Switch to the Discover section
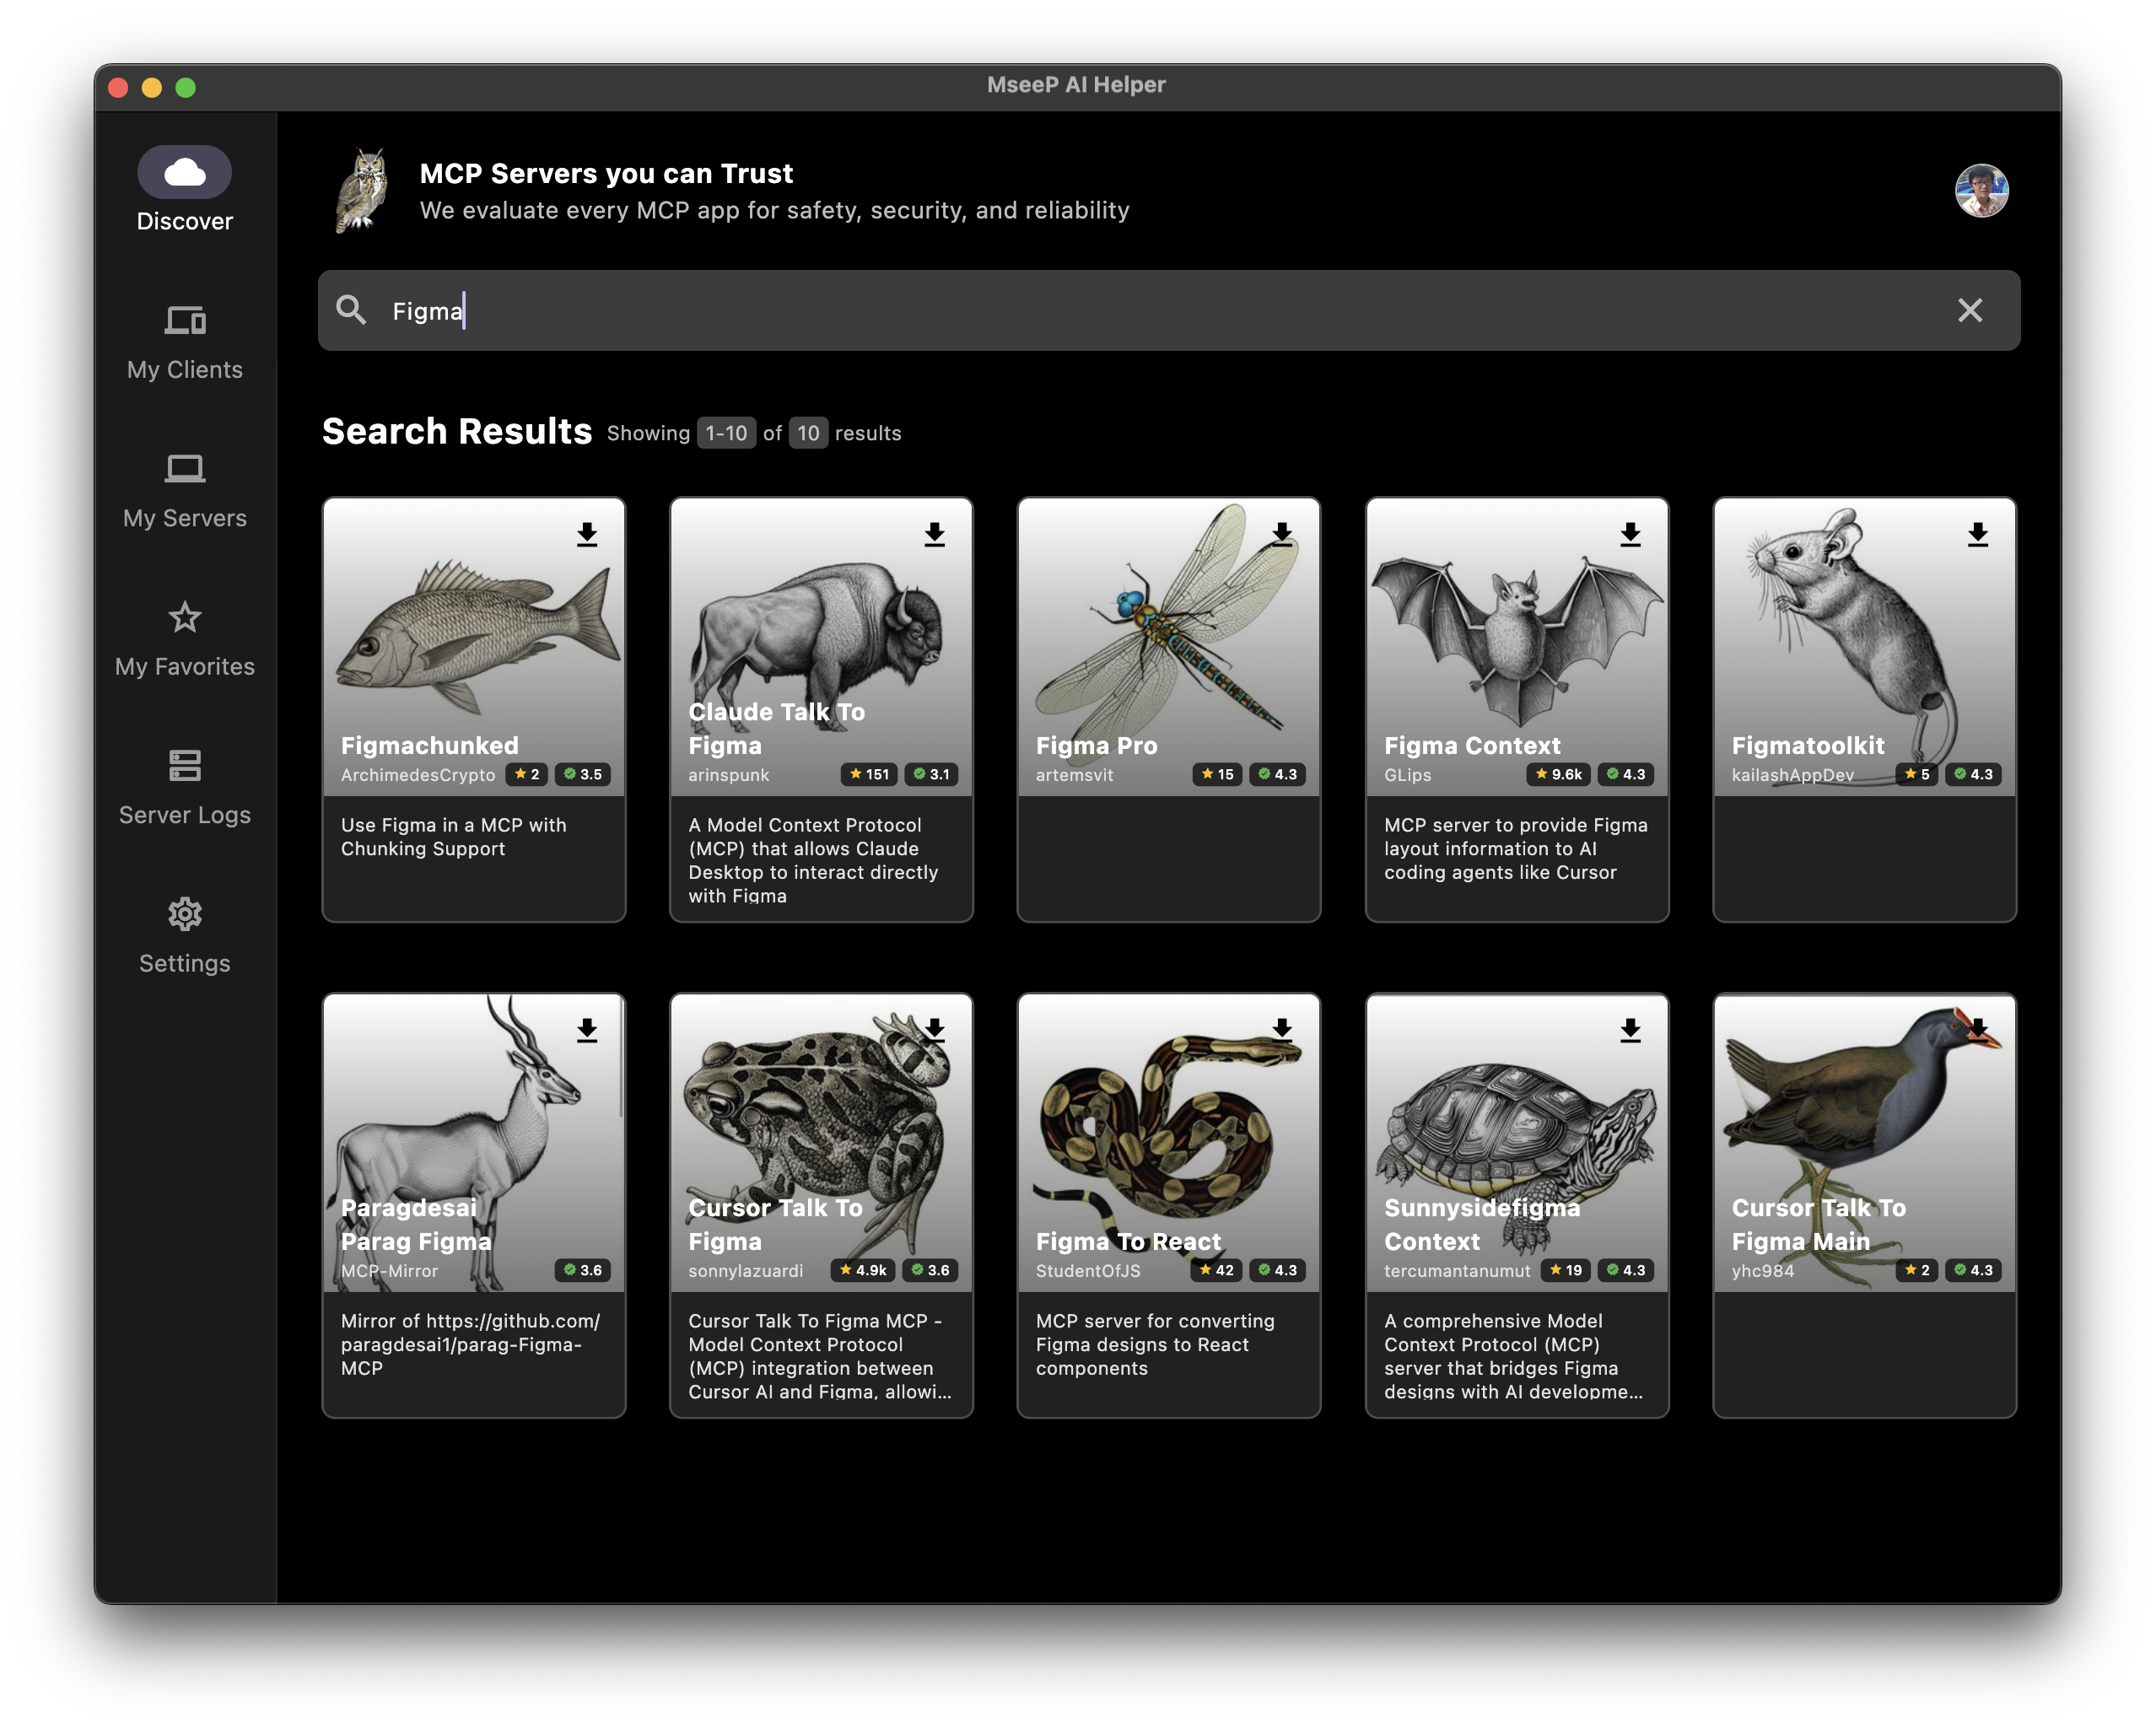The width and height of the screenshot is (2156, 1729). [185, 190]
